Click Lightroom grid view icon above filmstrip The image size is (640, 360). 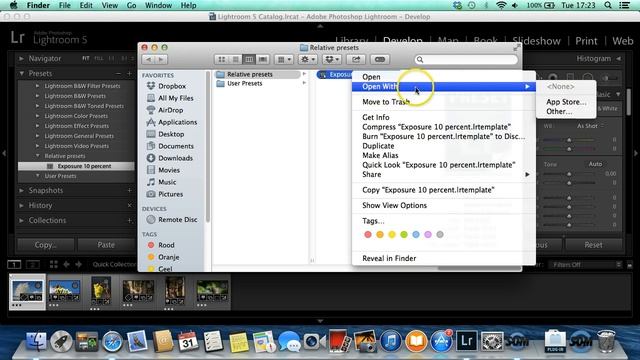[53, 264]
